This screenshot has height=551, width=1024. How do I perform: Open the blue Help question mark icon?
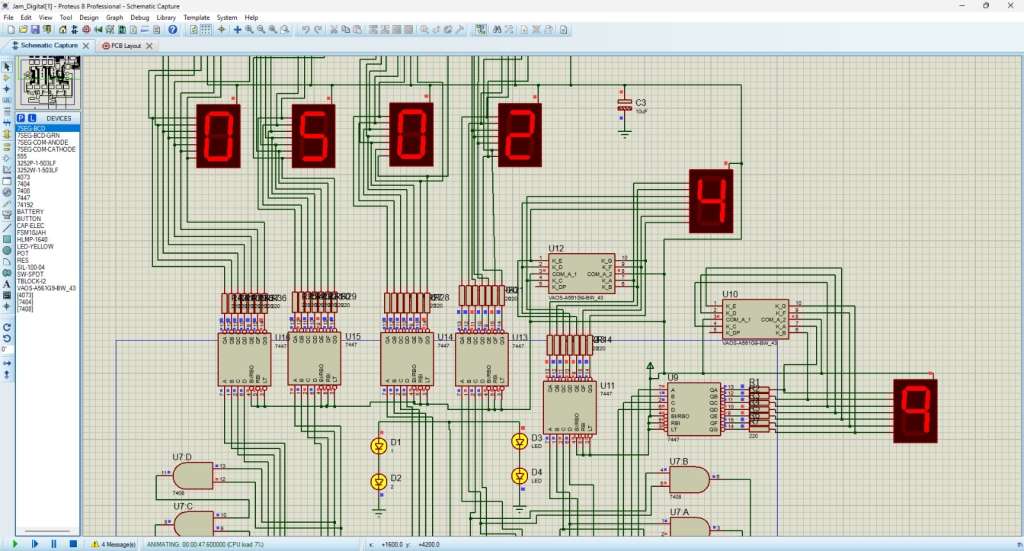(x=172, y=29)
